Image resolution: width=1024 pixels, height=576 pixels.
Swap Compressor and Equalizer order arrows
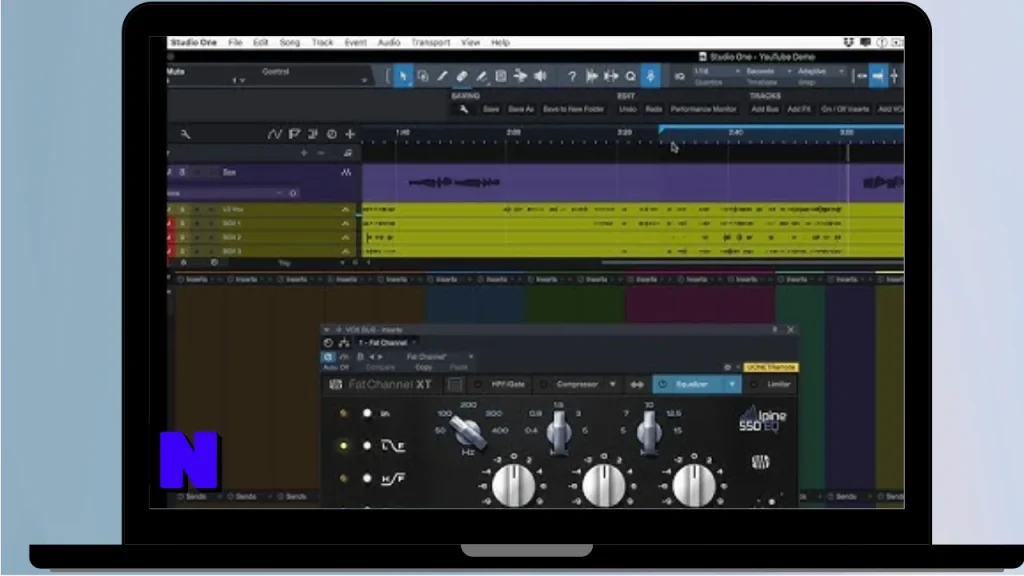tap(637, 385)
